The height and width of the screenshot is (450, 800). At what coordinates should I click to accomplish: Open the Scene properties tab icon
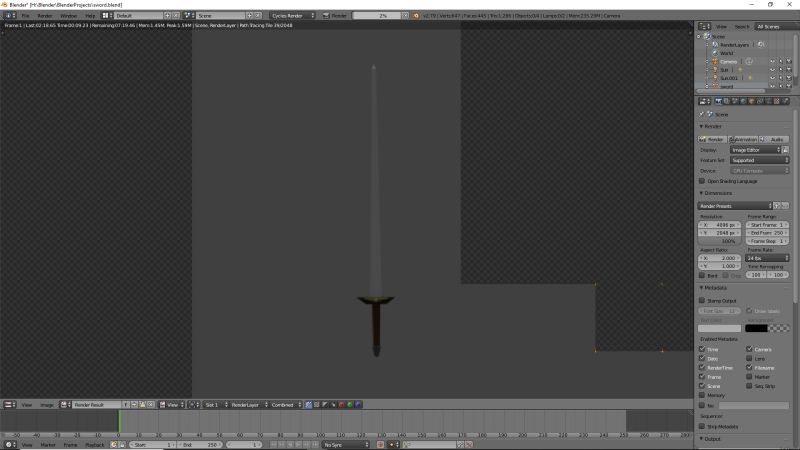click(735, 101)
